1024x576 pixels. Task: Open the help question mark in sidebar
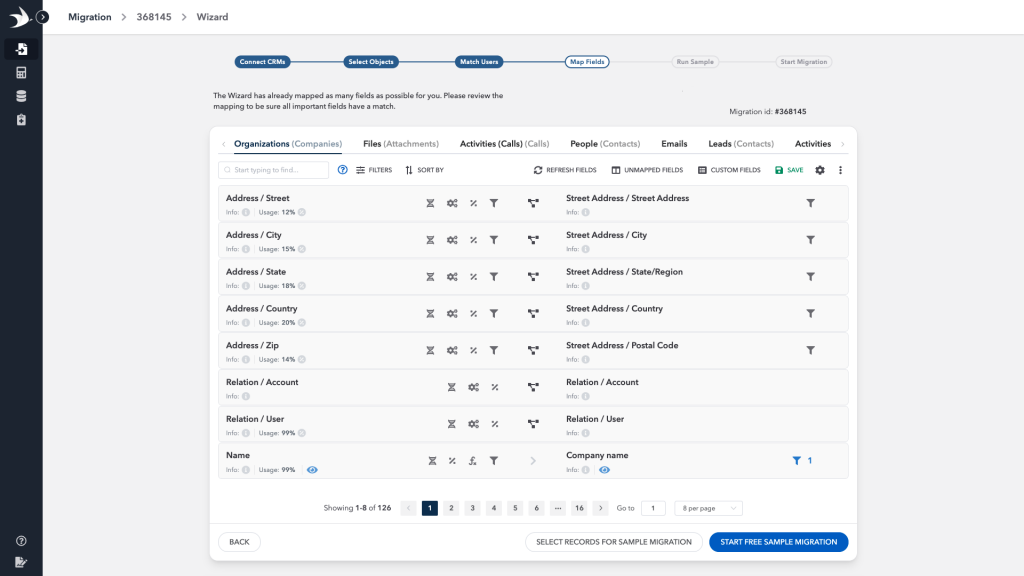click(21, 541)
